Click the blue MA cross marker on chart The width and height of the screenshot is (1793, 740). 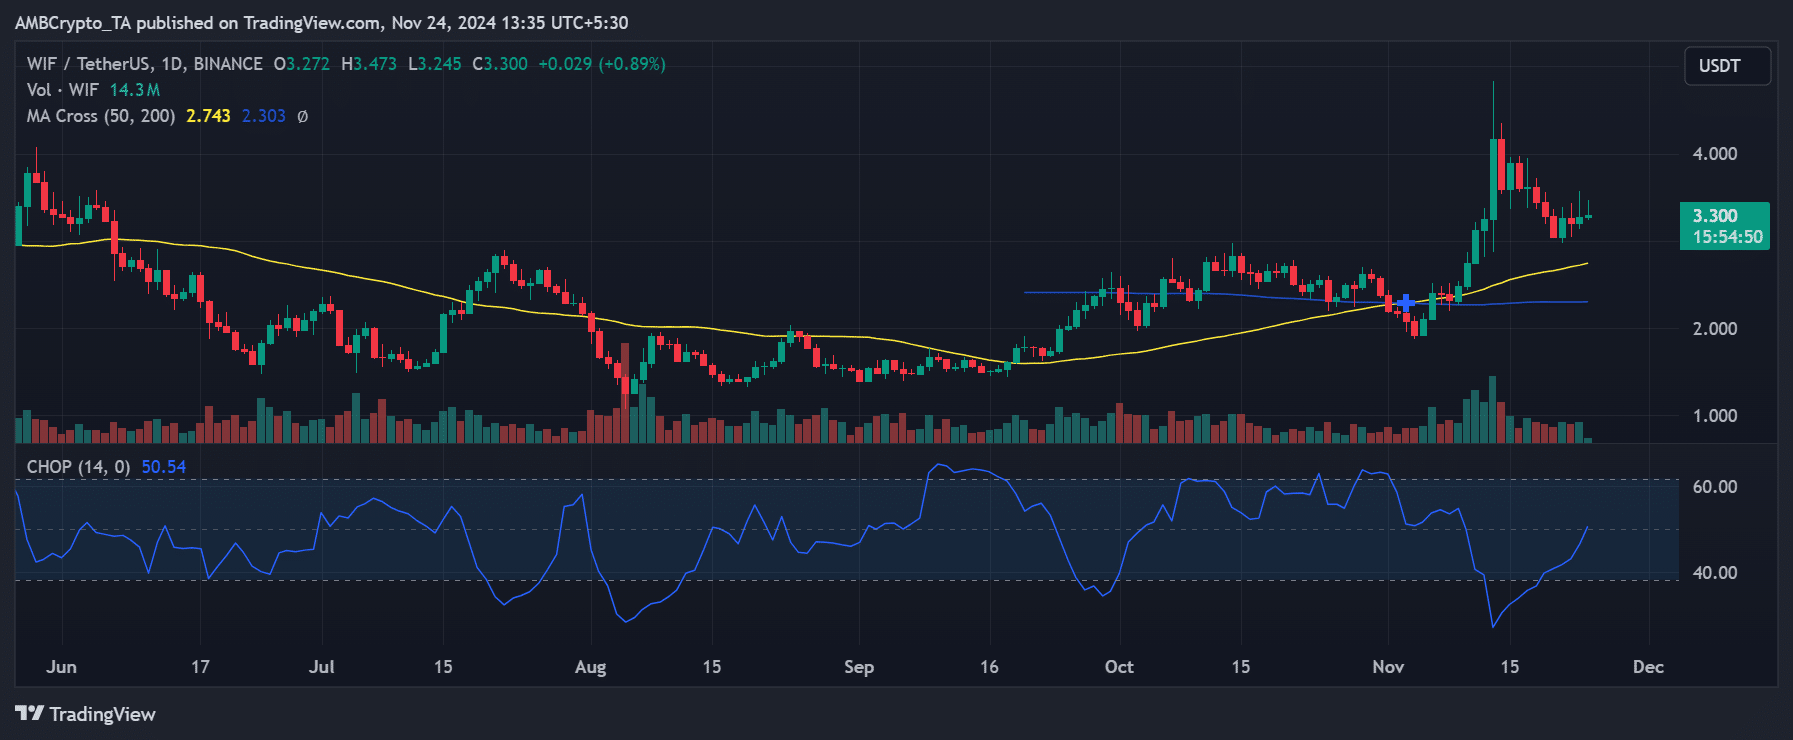pyautogui.click(x=1406, y=302)
